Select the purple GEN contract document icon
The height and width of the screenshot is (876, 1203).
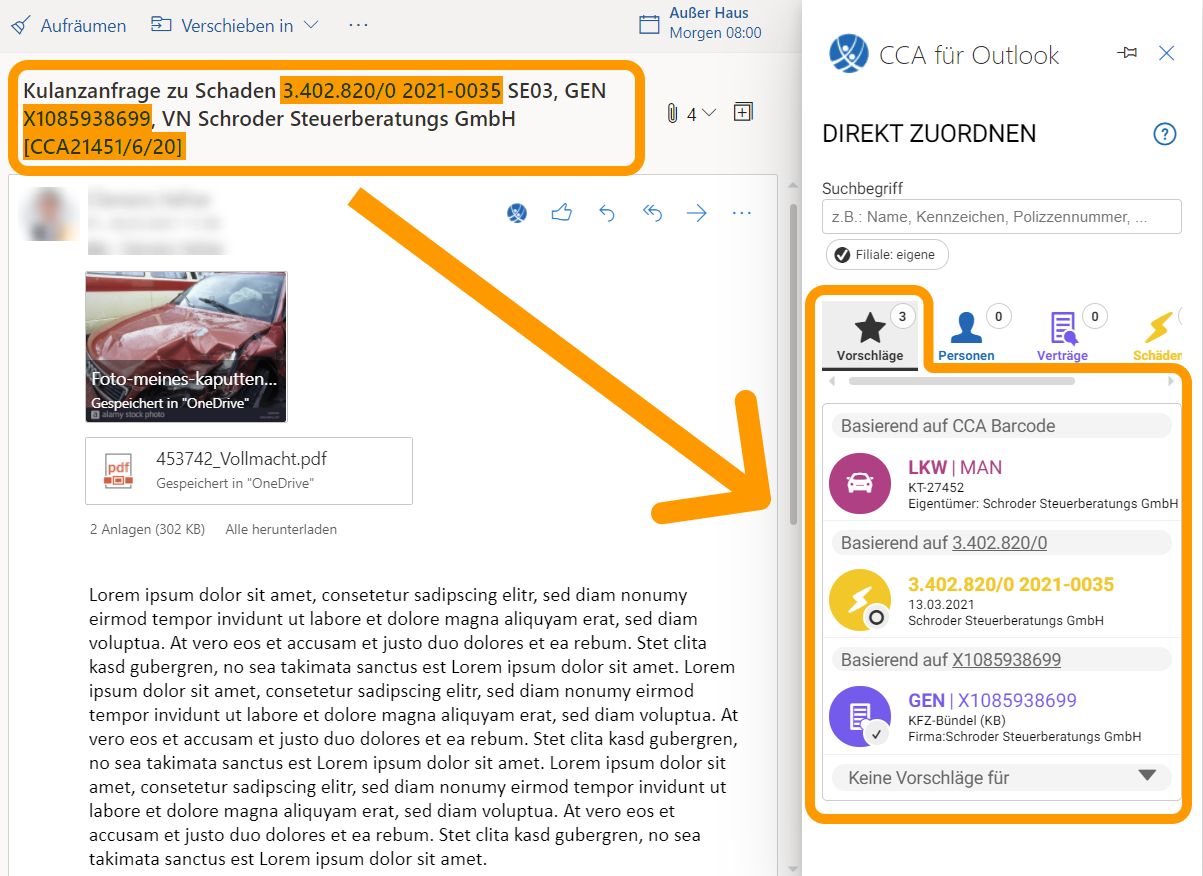tap(860, 716)
